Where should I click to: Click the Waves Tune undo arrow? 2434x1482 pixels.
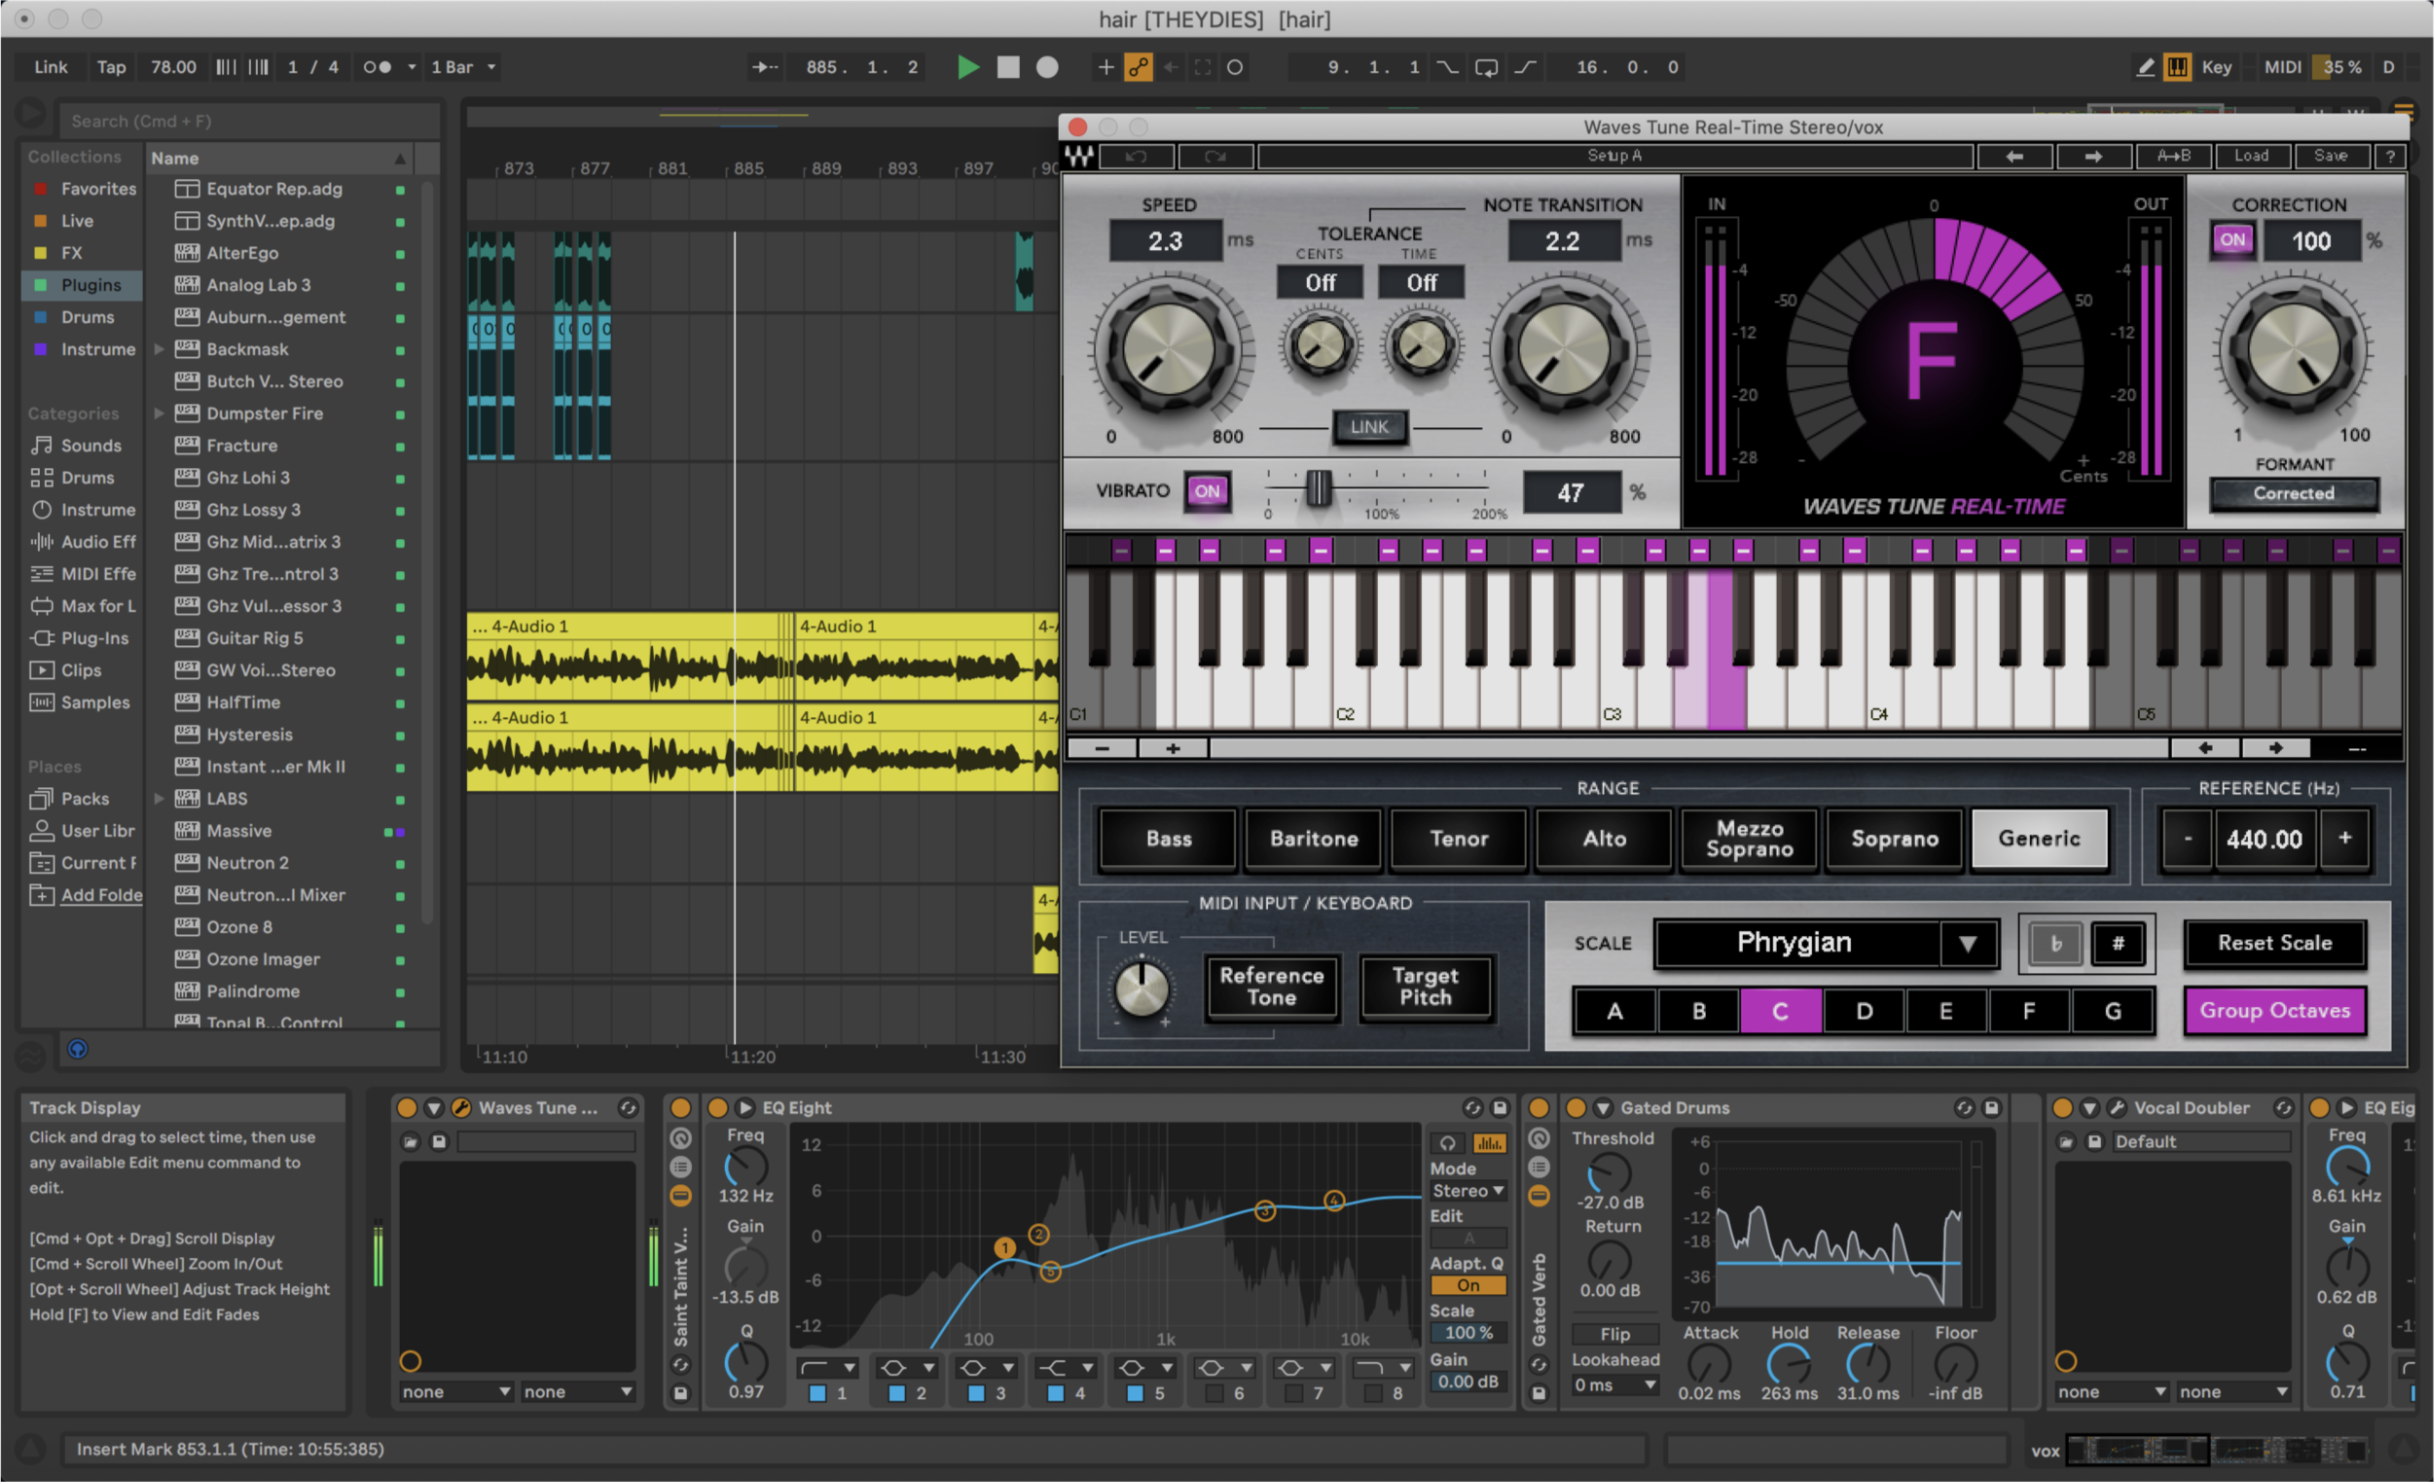click(x=1137, y=156)
